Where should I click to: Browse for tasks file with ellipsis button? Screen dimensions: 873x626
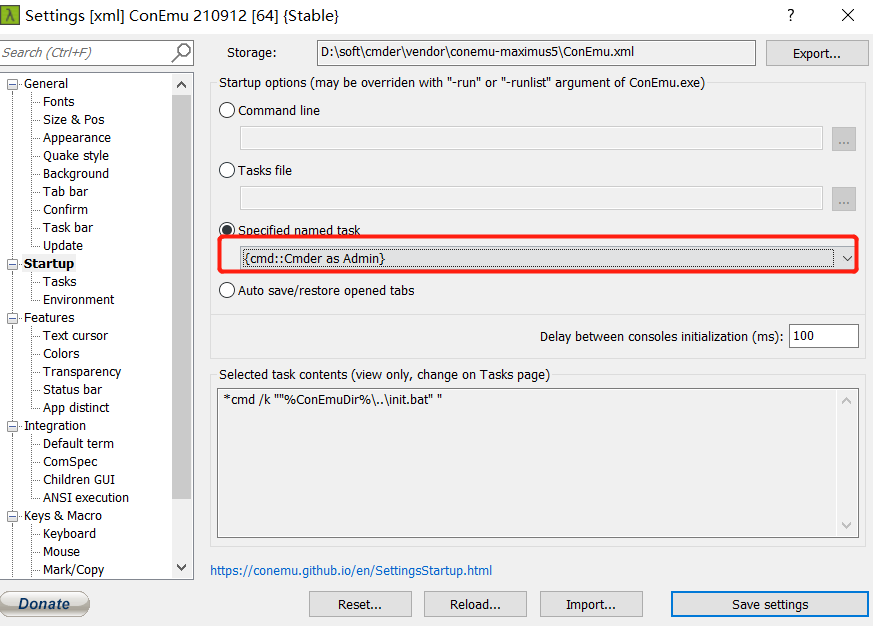843,199
